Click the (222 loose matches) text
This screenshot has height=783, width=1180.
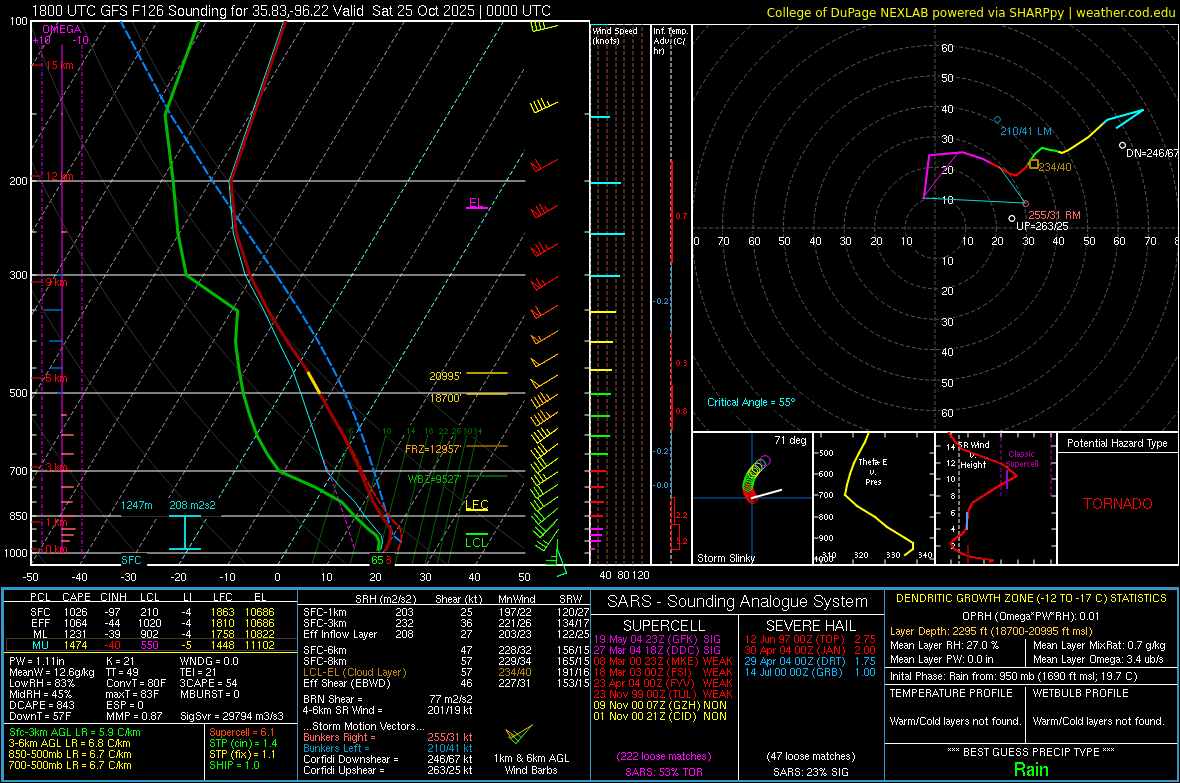[664, 757]
